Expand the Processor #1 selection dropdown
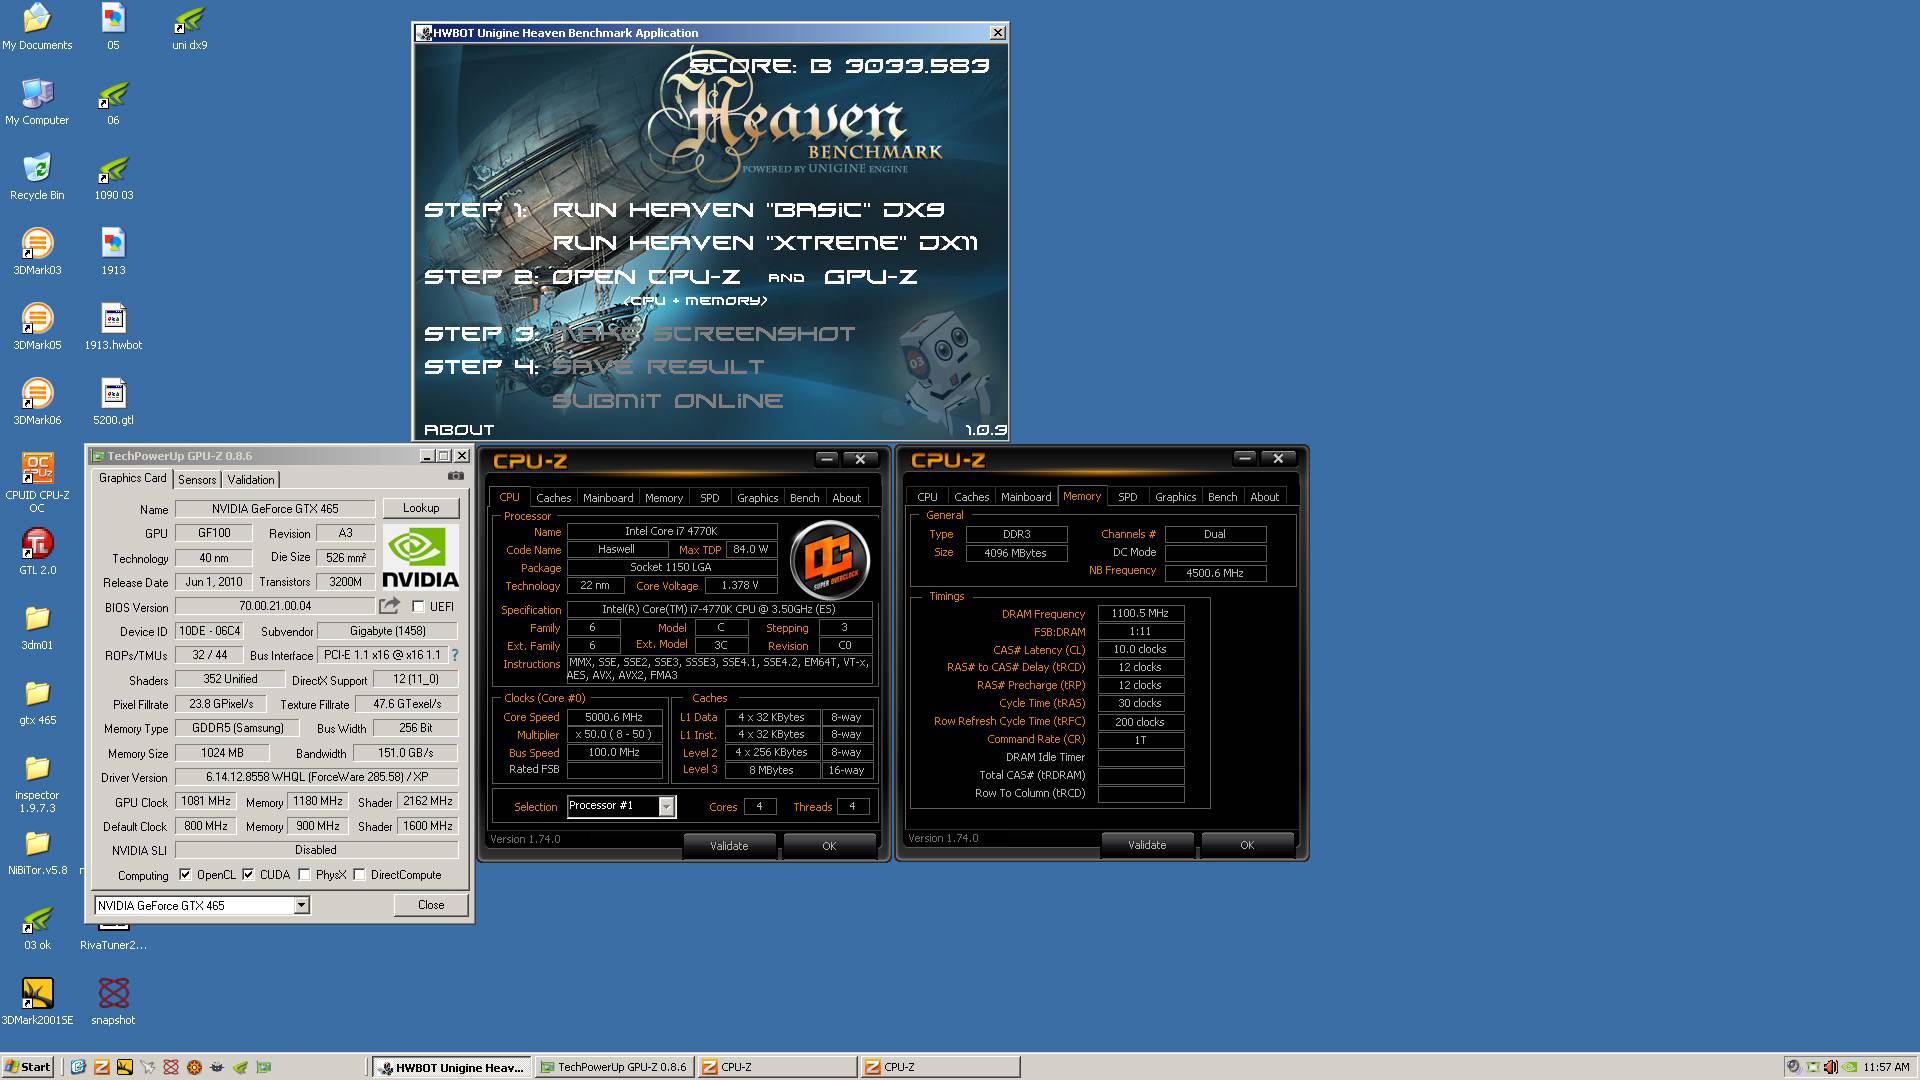This screenshot has width=1920, height=1080. click(667, 806)
